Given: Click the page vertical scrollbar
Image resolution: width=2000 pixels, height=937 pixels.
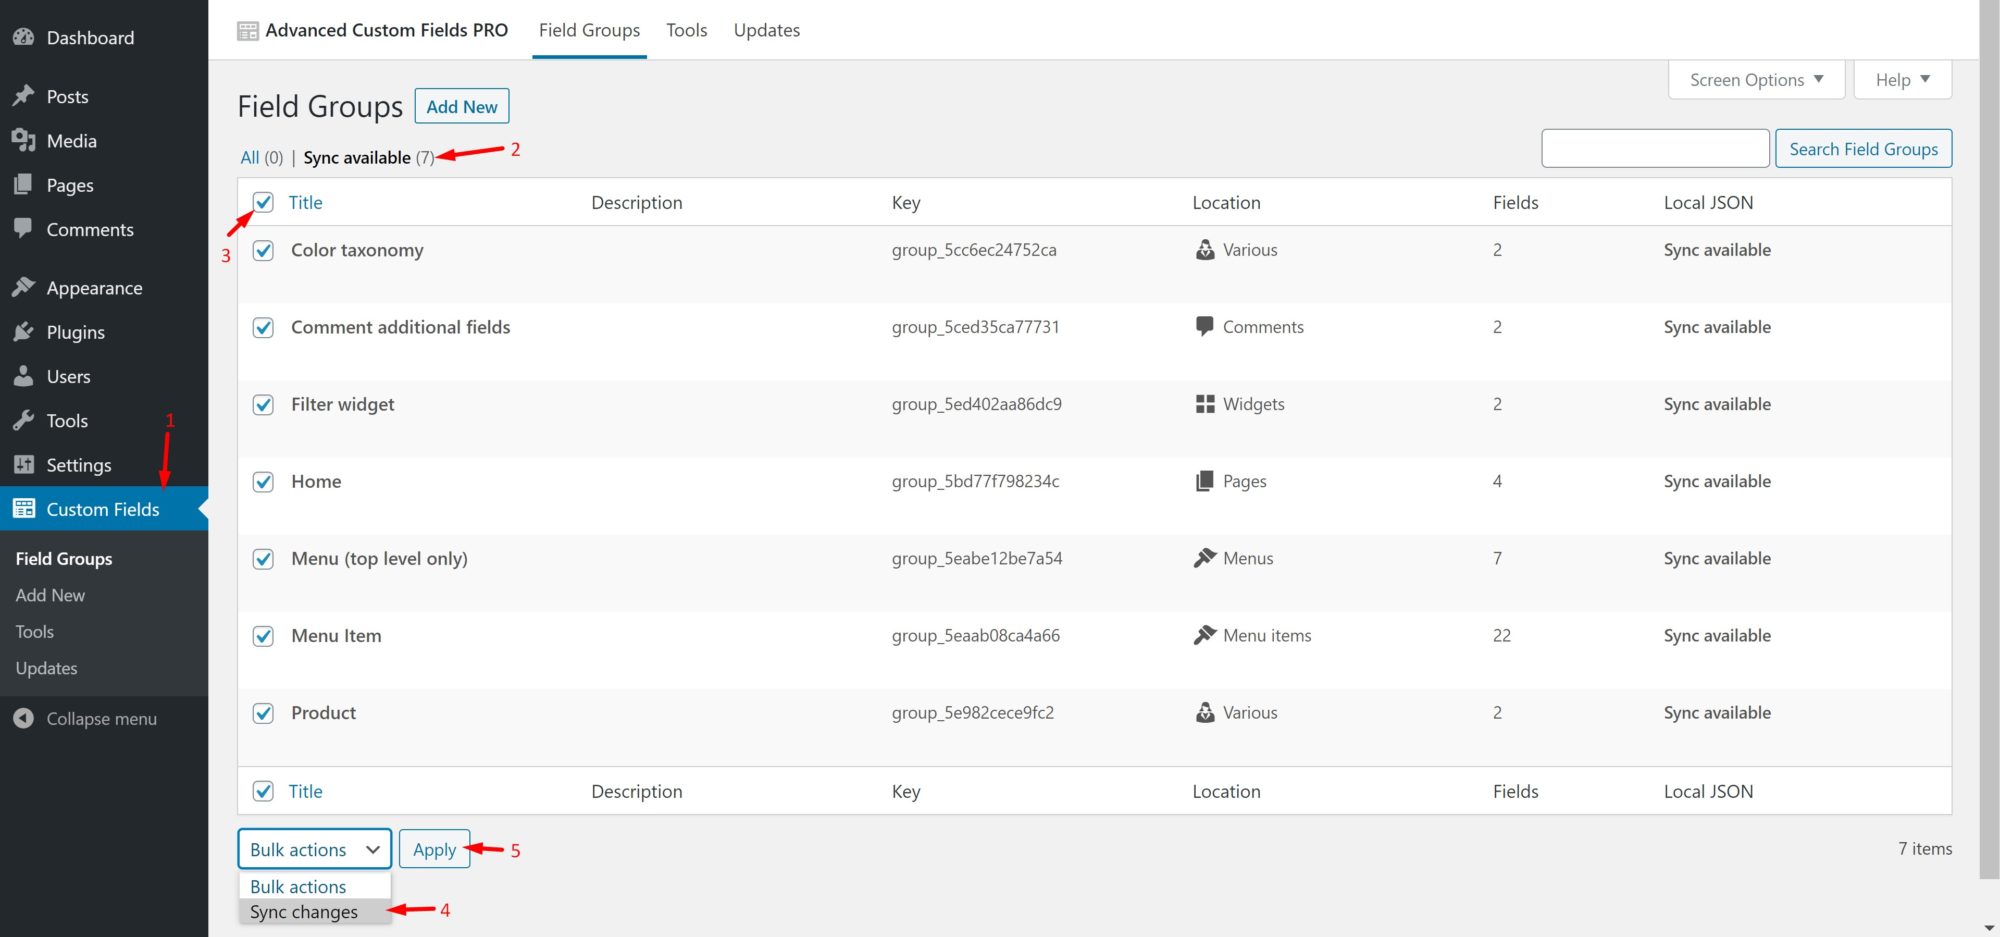Looking at the screenshot, I should pyautogui.click(x=1989, y=440).
